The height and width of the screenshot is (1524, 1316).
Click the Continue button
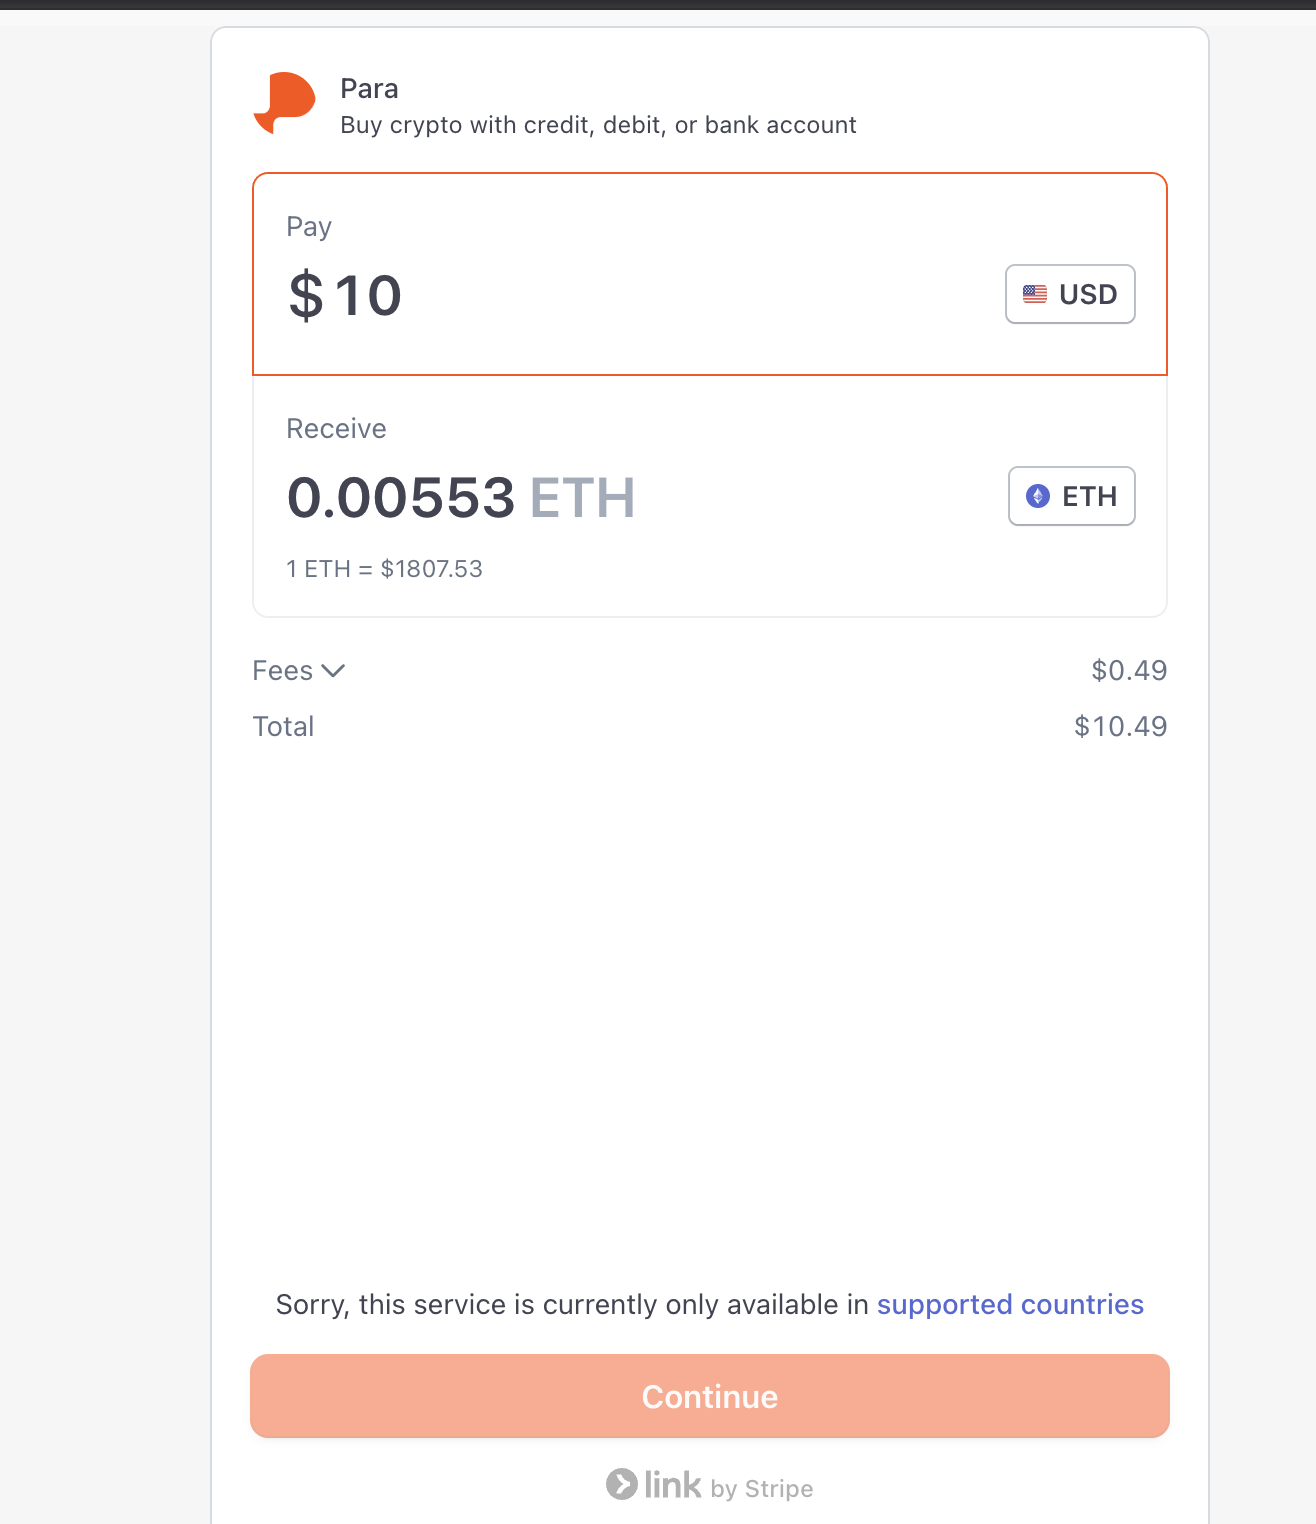coord(710,1396)
